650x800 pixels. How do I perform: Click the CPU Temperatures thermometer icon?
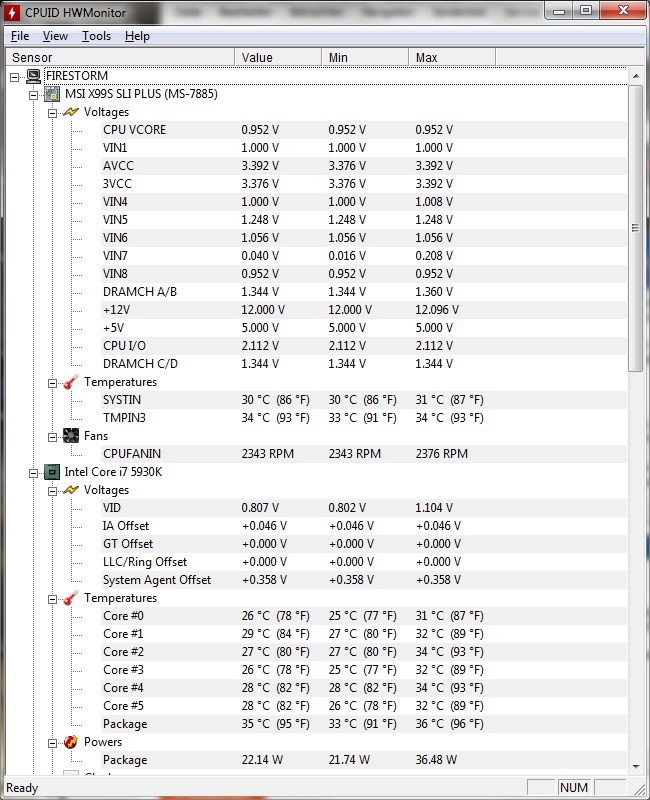click(x=71, y=598)
